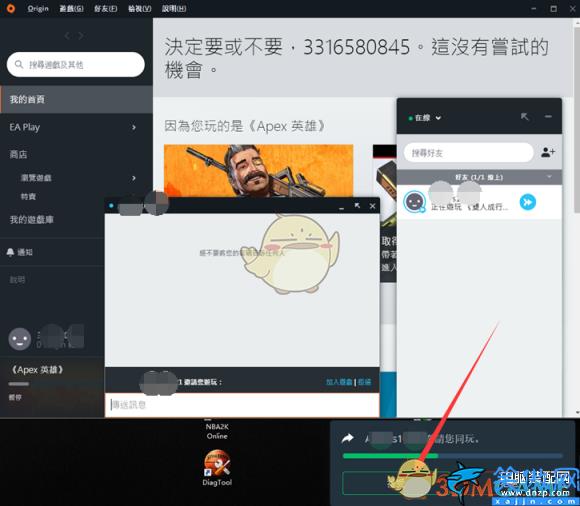Close the chat window
580x506 pixels.
point(372,206)
